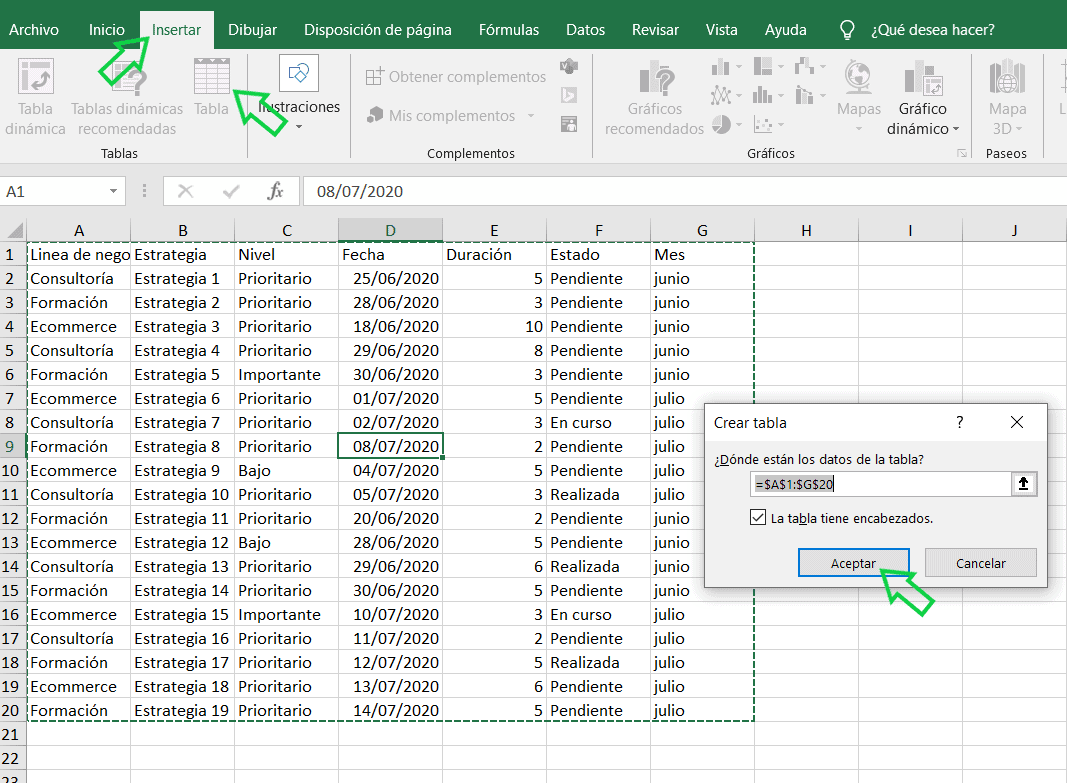Open the Revisar tab

(x=655, y=30)
